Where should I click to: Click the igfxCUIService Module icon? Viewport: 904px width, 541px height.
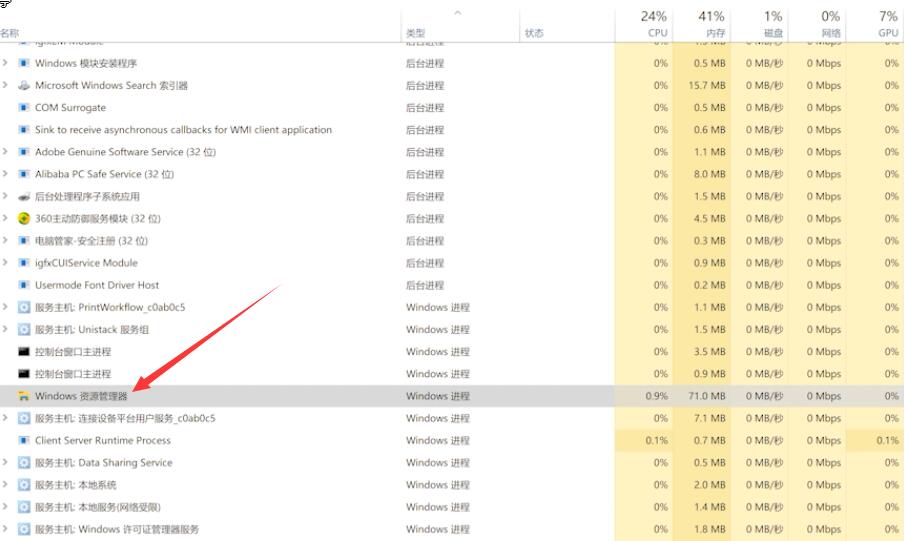(24, 263)
